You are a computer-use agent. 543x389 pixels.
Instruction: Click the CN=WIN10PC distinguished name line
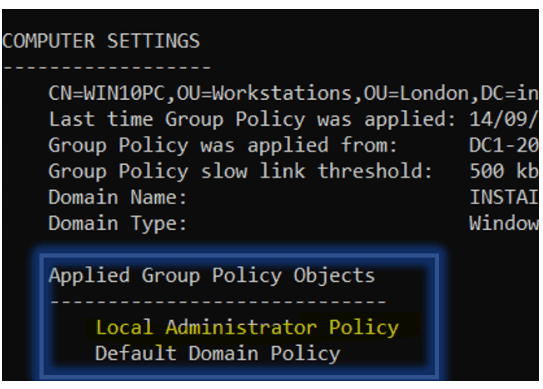click(293, 94)
